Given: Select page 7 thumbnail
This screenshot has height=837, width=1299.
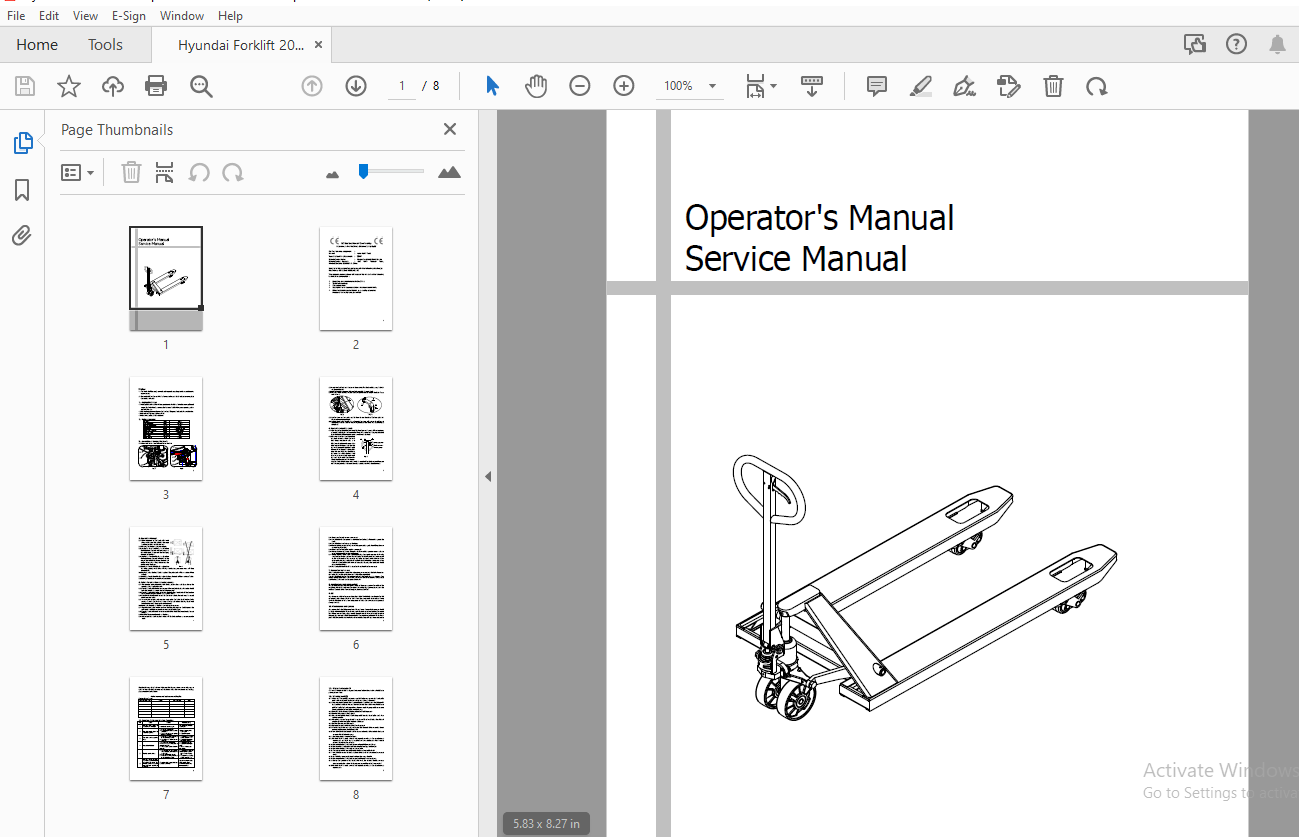Looking at the screenshot, I should click(x=166, y=728).
